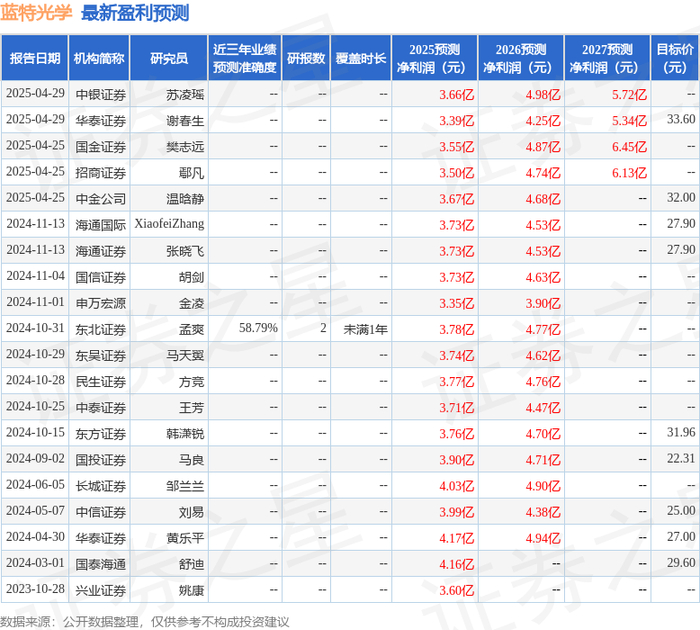Click the 2025预测净利润 column header
The image size is (700, 630).
click(x=434, y=58)
